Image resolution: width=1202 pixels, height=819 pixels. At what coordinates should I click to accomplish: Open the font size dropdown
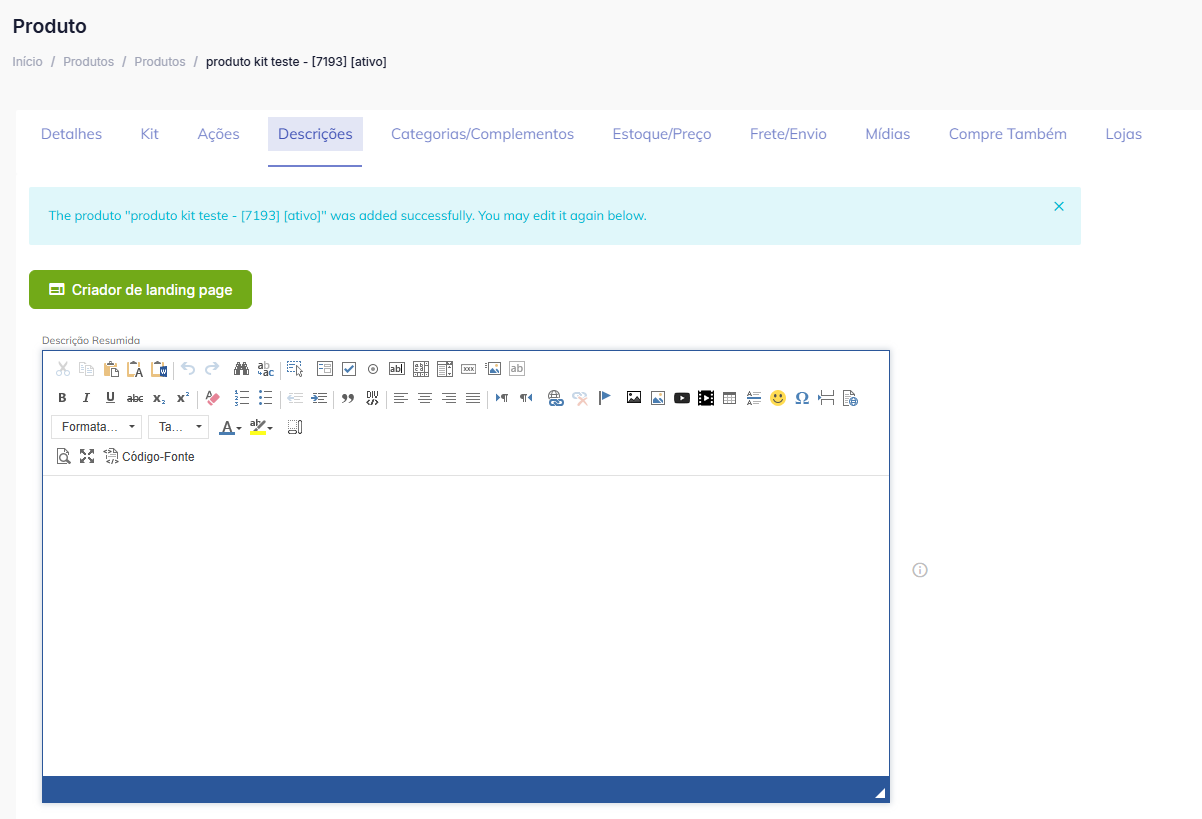coord(178,427)
